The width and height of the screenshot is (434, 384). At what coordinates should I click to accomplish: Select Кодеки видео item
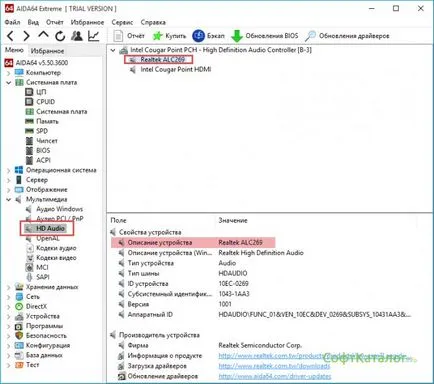coord(52,258)
